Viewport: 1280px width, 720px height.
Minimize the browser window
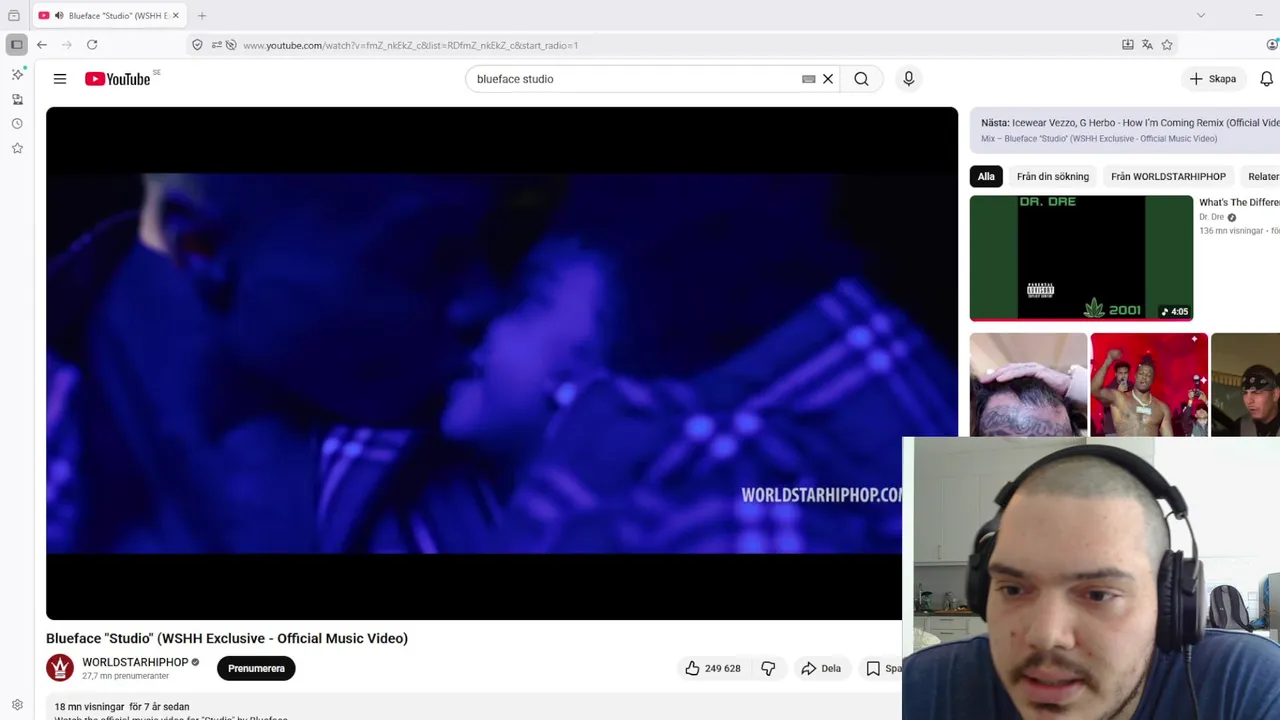(x=1258, y=15)
